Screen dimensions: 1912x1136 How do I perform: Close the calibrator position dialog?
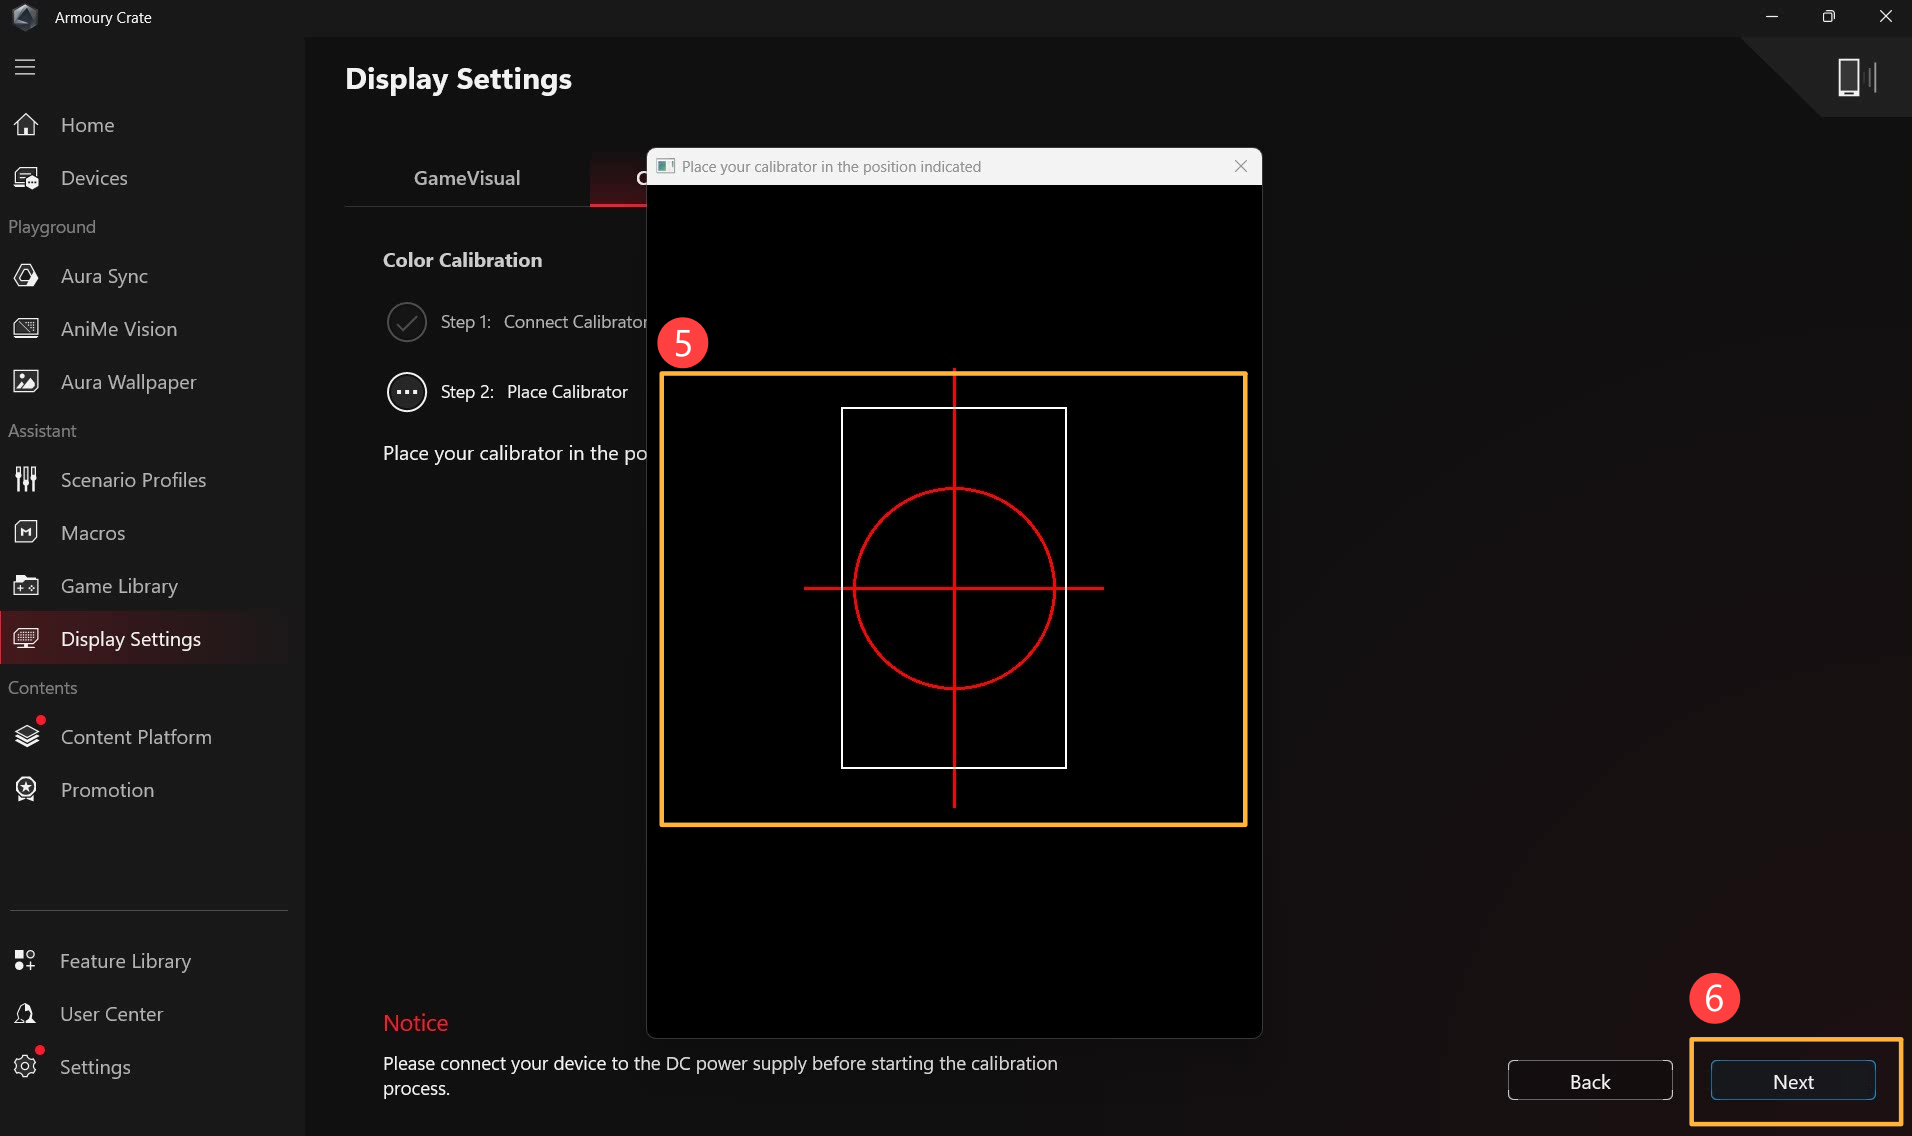(1240, 166)
